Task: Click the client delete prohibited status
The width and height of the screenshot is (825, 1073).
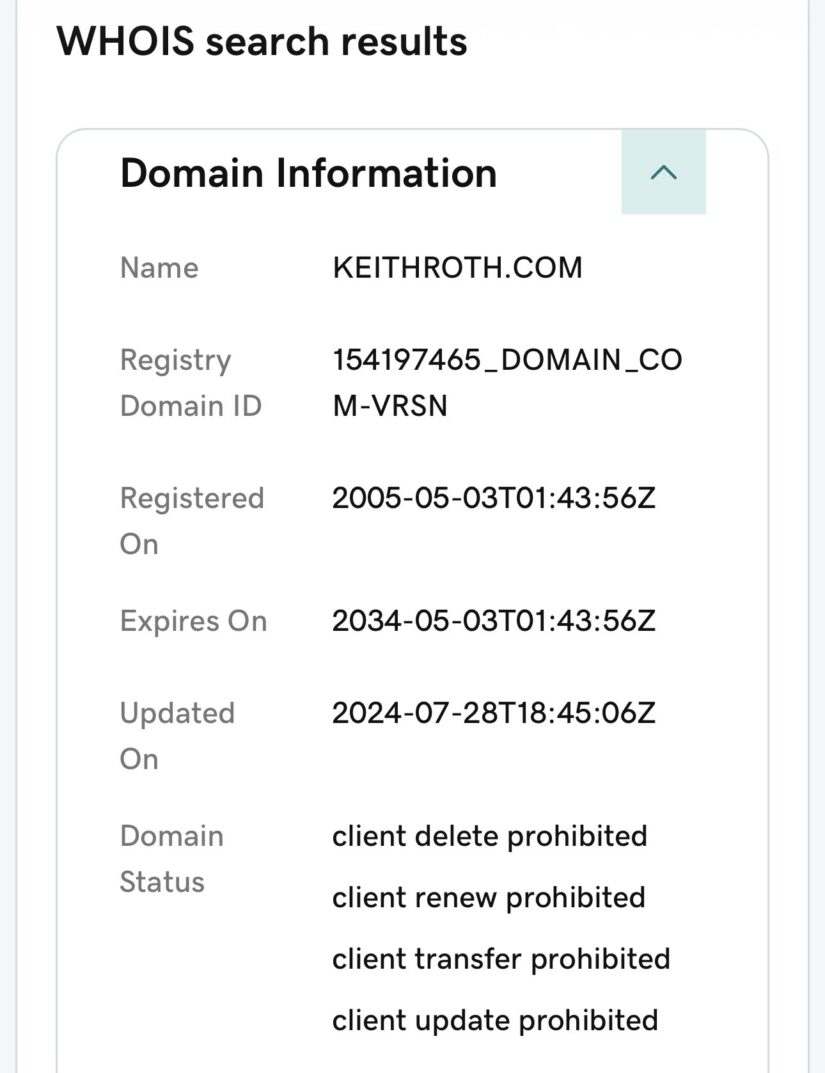Action: 489,836
